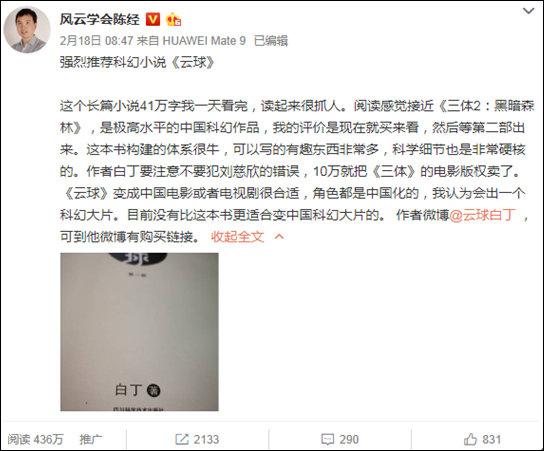This screenshot has width=544, height=451.
Task: Click the caret arrow next to 收起全文
Action: (x=279, y=237)
